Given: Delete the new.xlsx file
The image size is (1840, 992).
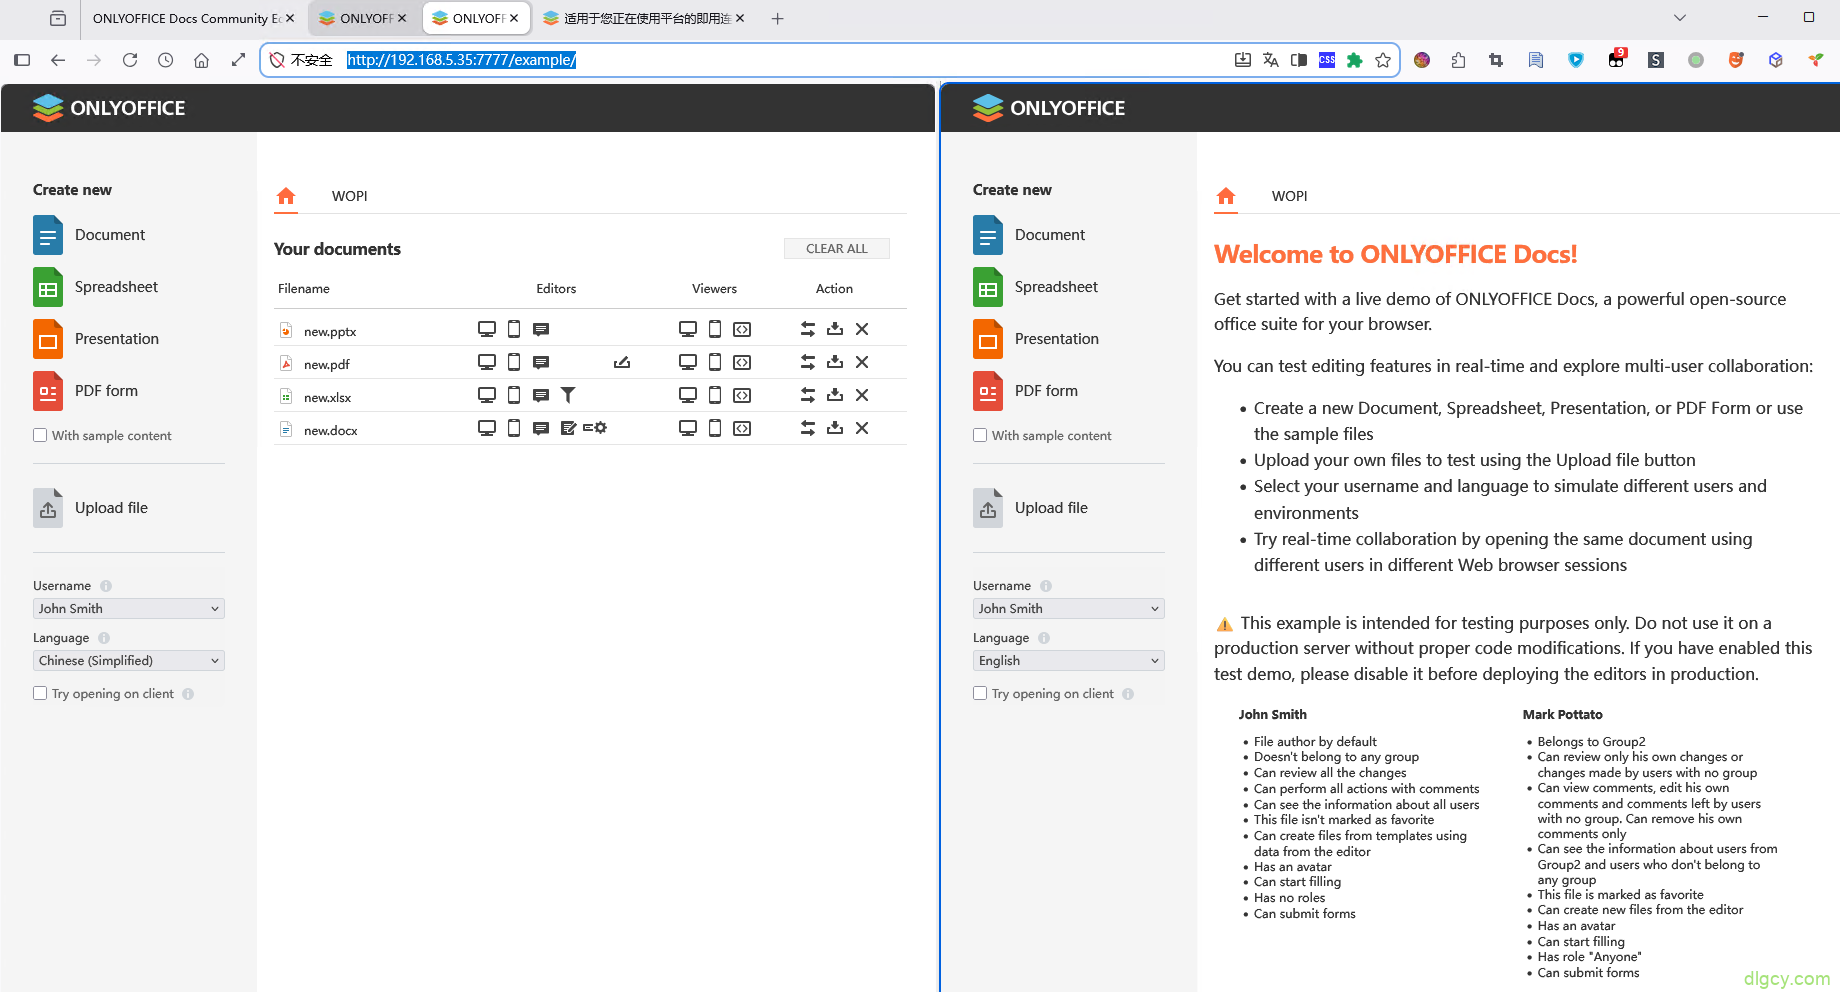Looking at the screenshot, I should pyautogui.click(x=862, y=395).
